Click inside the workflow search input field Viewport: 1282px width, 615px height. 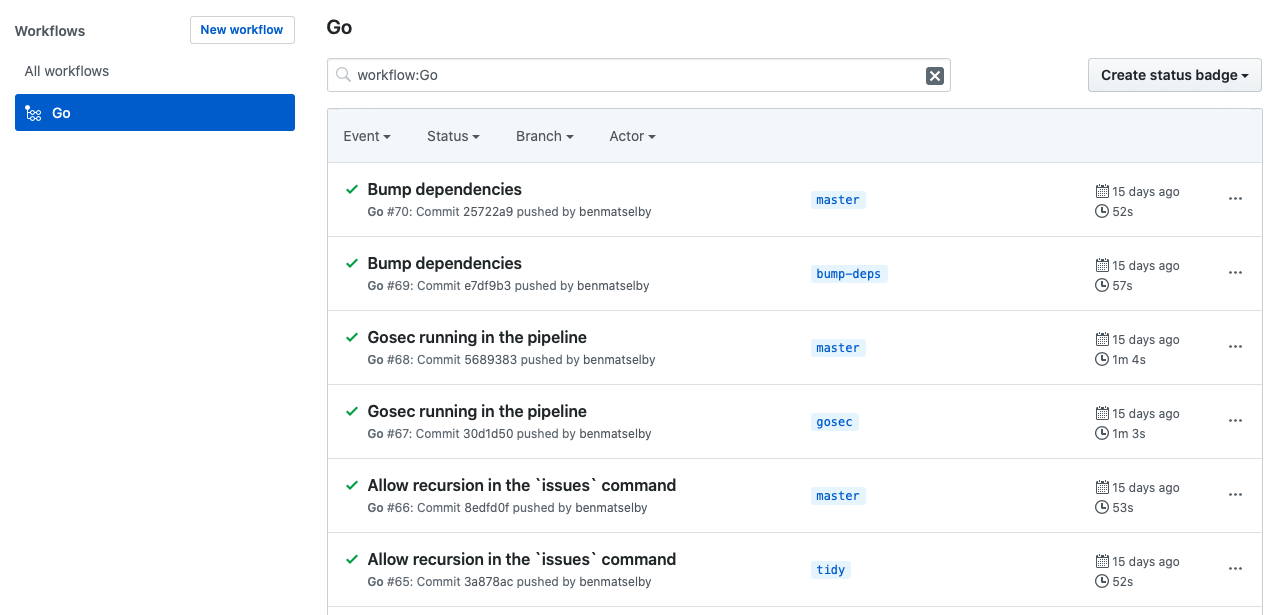coord(638,75)
